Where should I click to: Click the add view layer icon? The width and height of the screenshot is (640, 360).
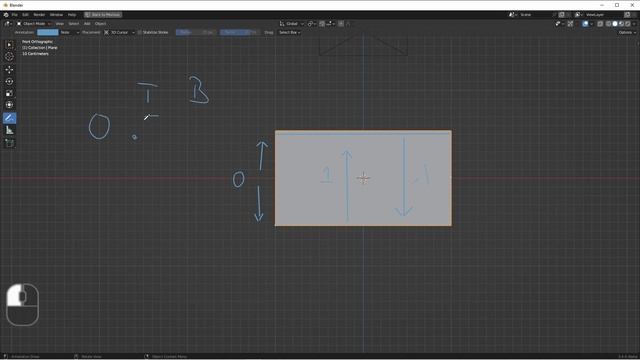[627, 15]
